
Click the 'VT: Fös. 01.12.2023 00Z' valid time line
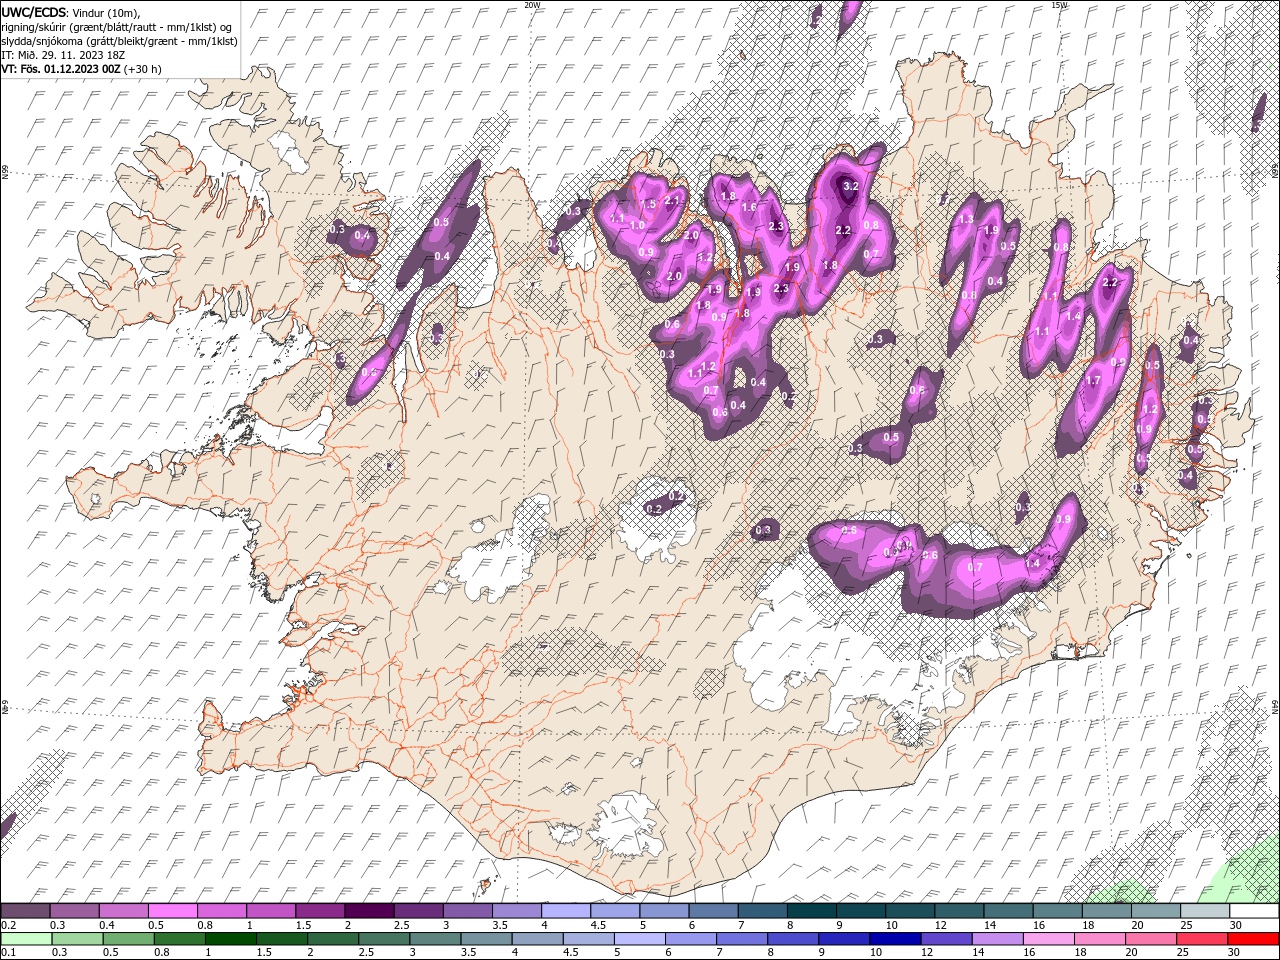81,69
